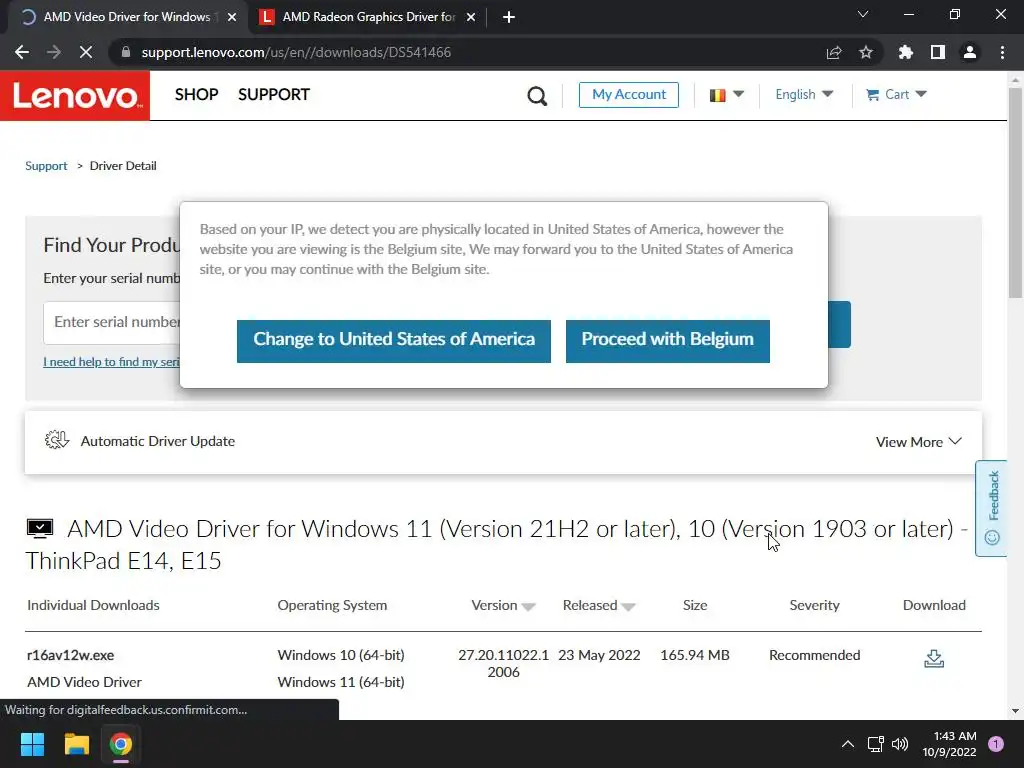Open the SHOP menu
This screenshot has width=1024, height=768.
click(197, 95)
